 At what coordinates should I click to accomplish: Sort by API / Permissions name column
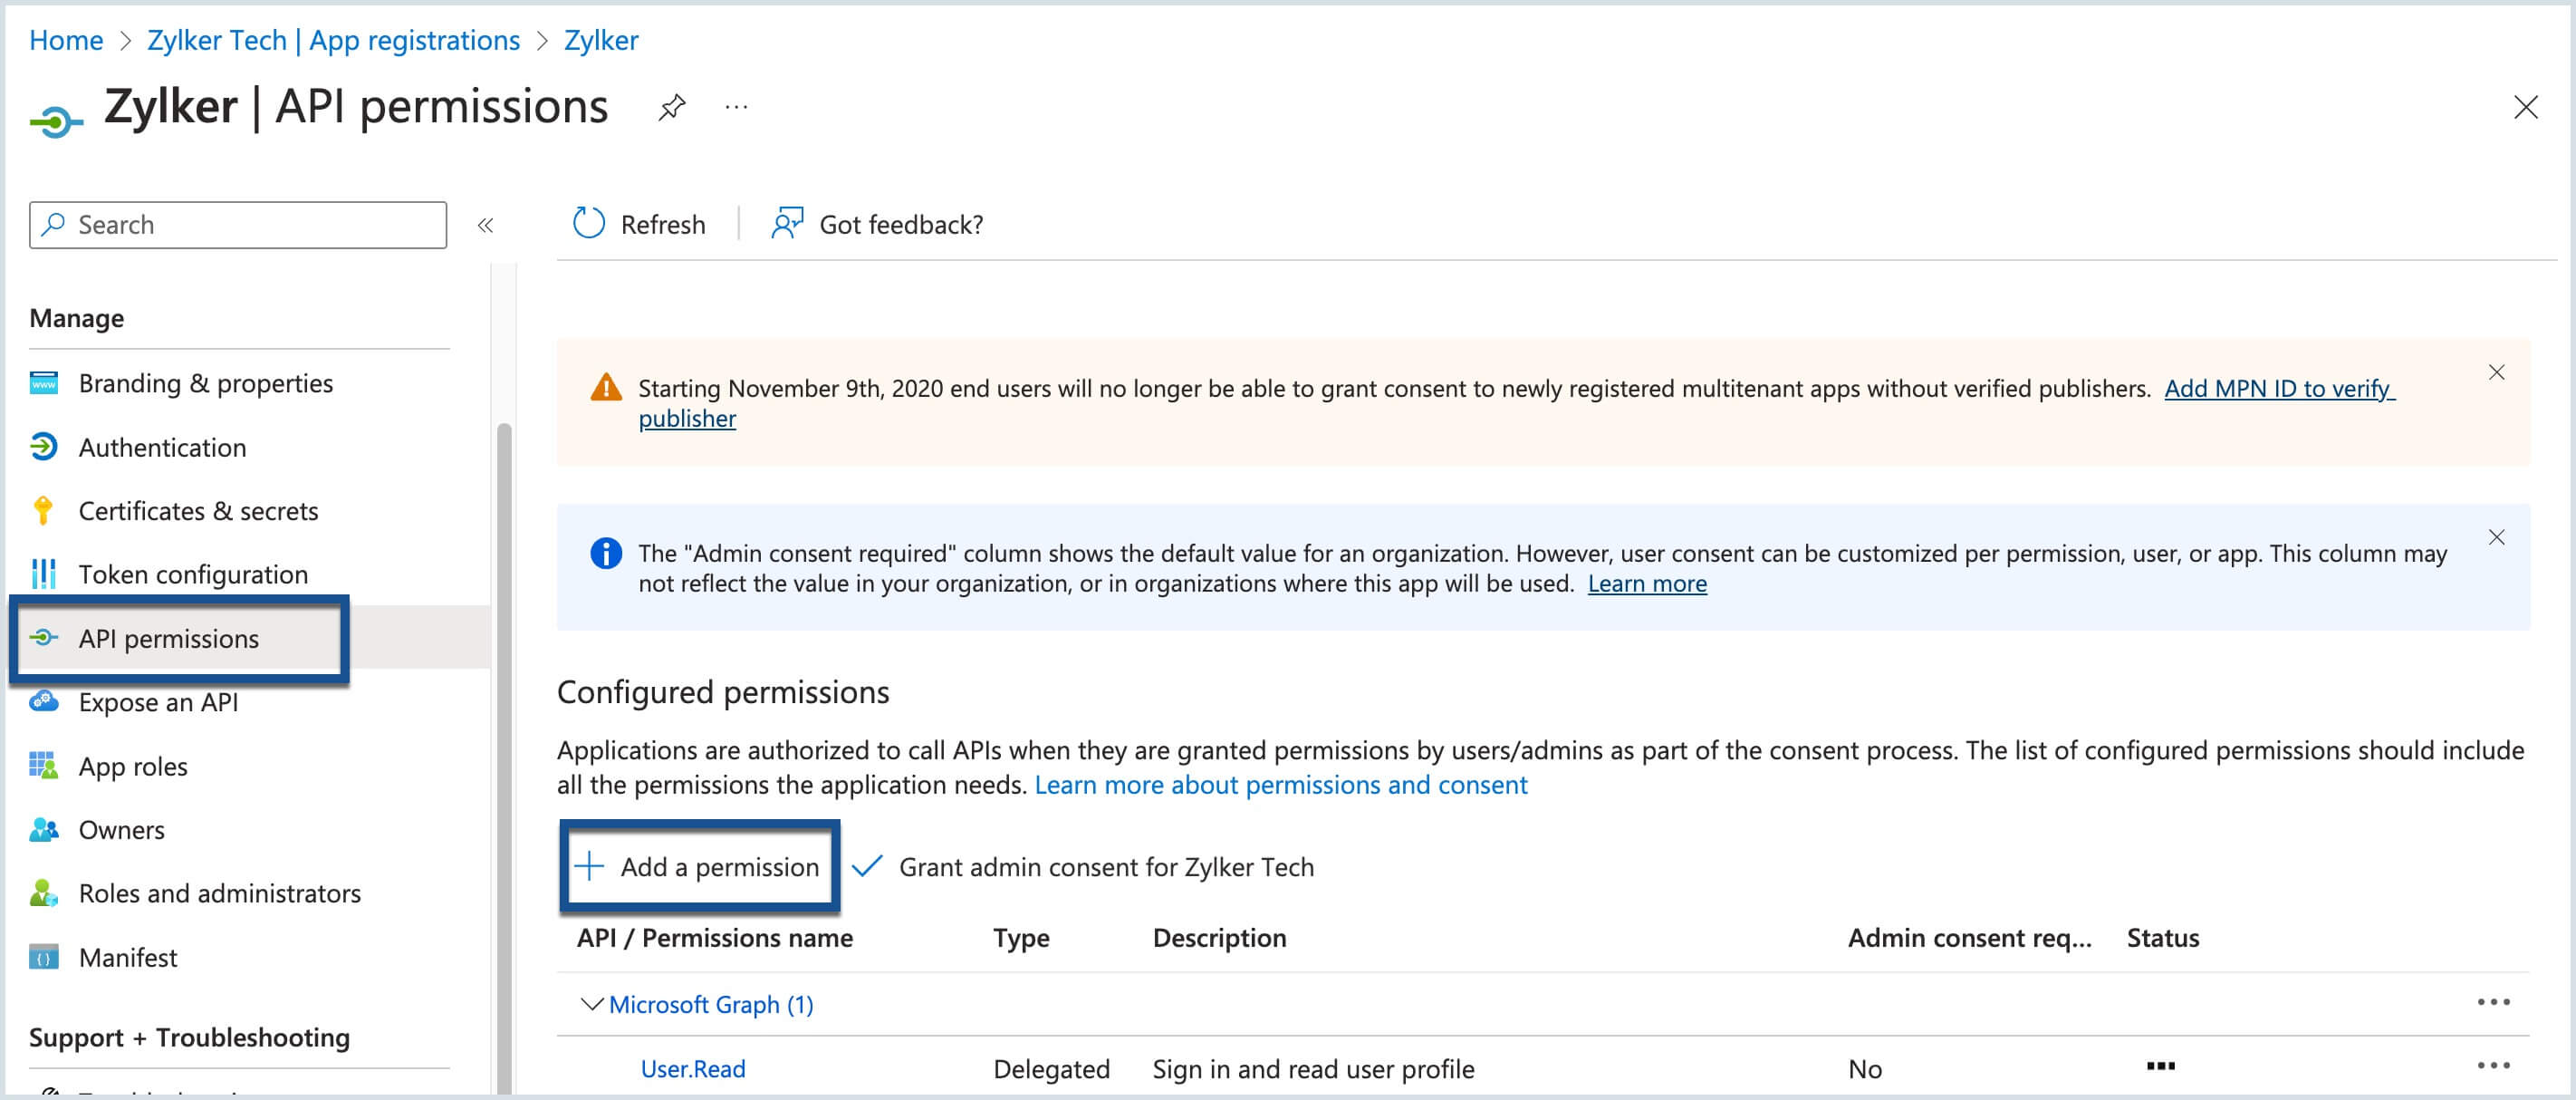coord(714,938)
